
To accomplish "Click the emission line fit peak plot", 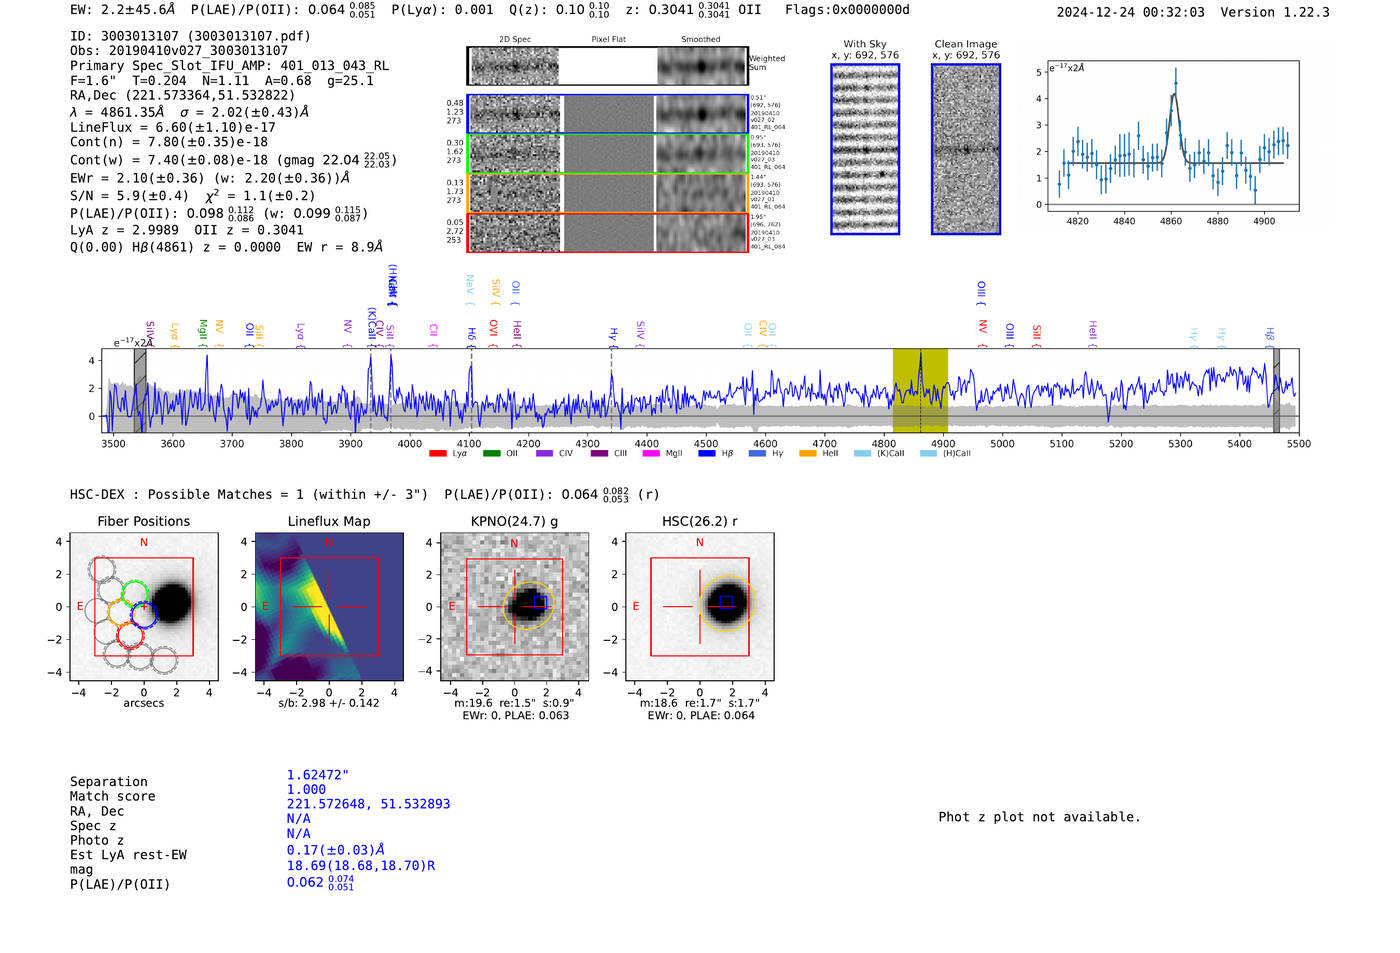I will click(1173, 135).
